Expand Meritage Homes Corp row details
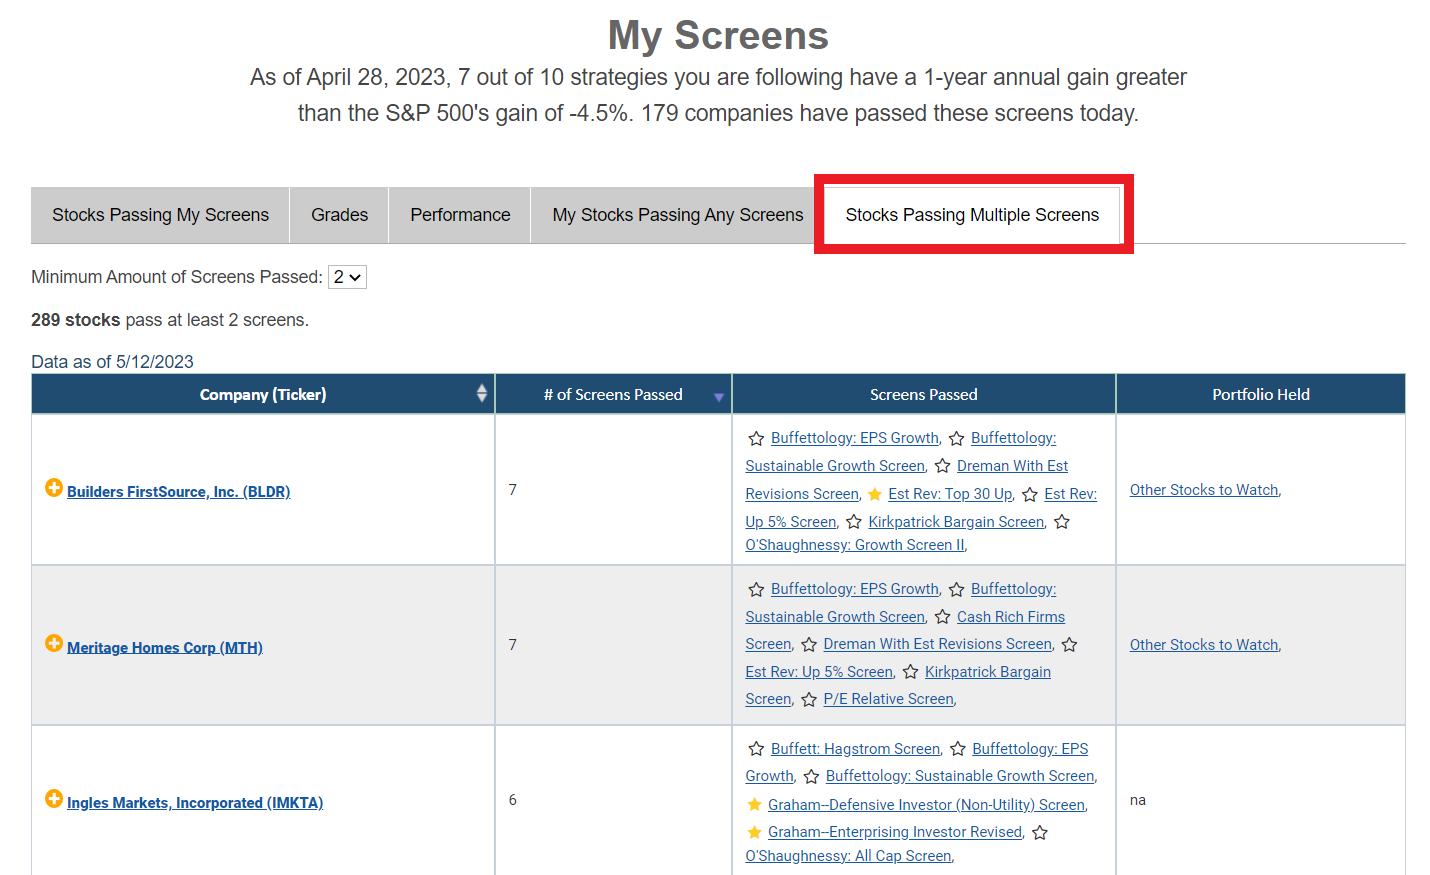 [x=54, y=643]
